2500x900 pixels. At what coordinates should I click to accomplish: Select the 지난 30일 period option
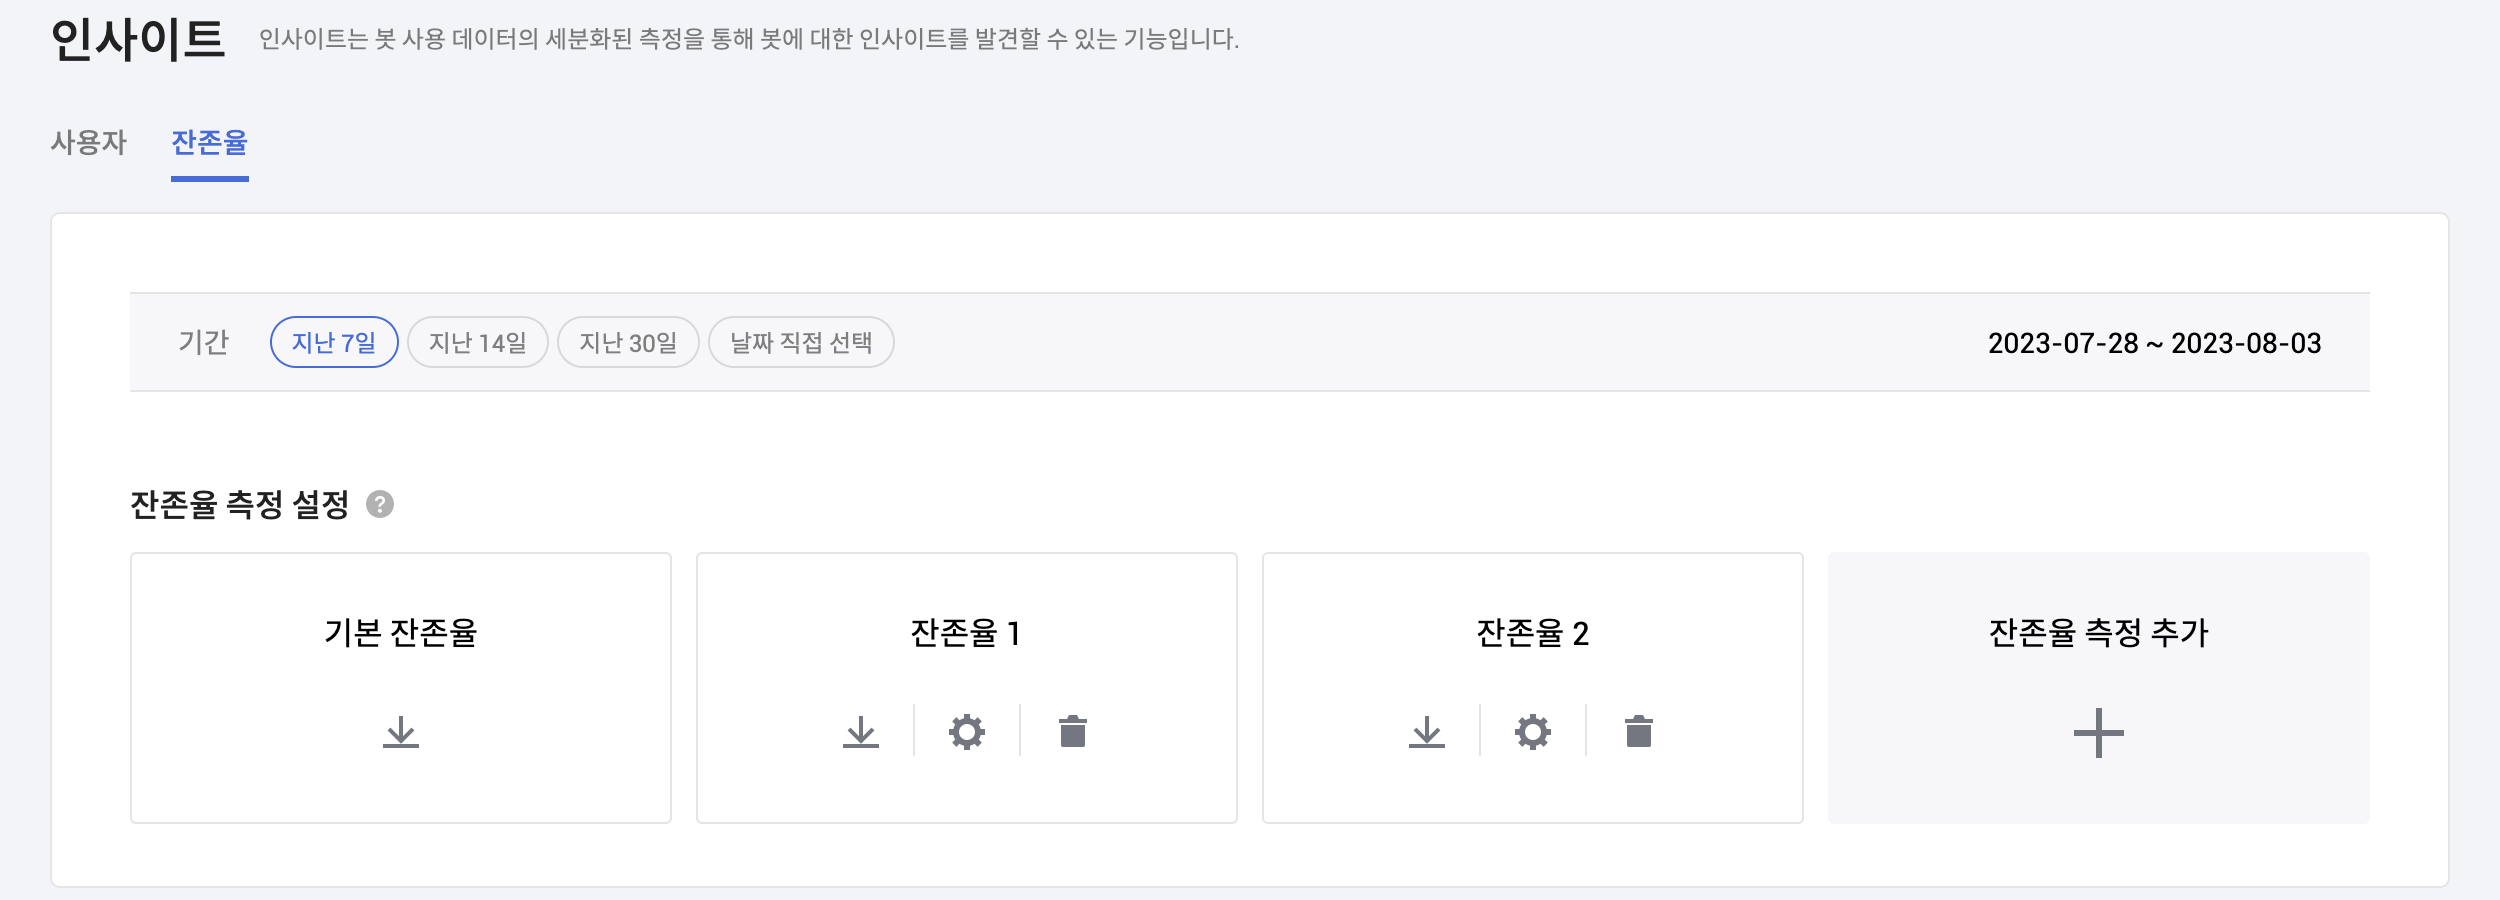click(628, 343)
